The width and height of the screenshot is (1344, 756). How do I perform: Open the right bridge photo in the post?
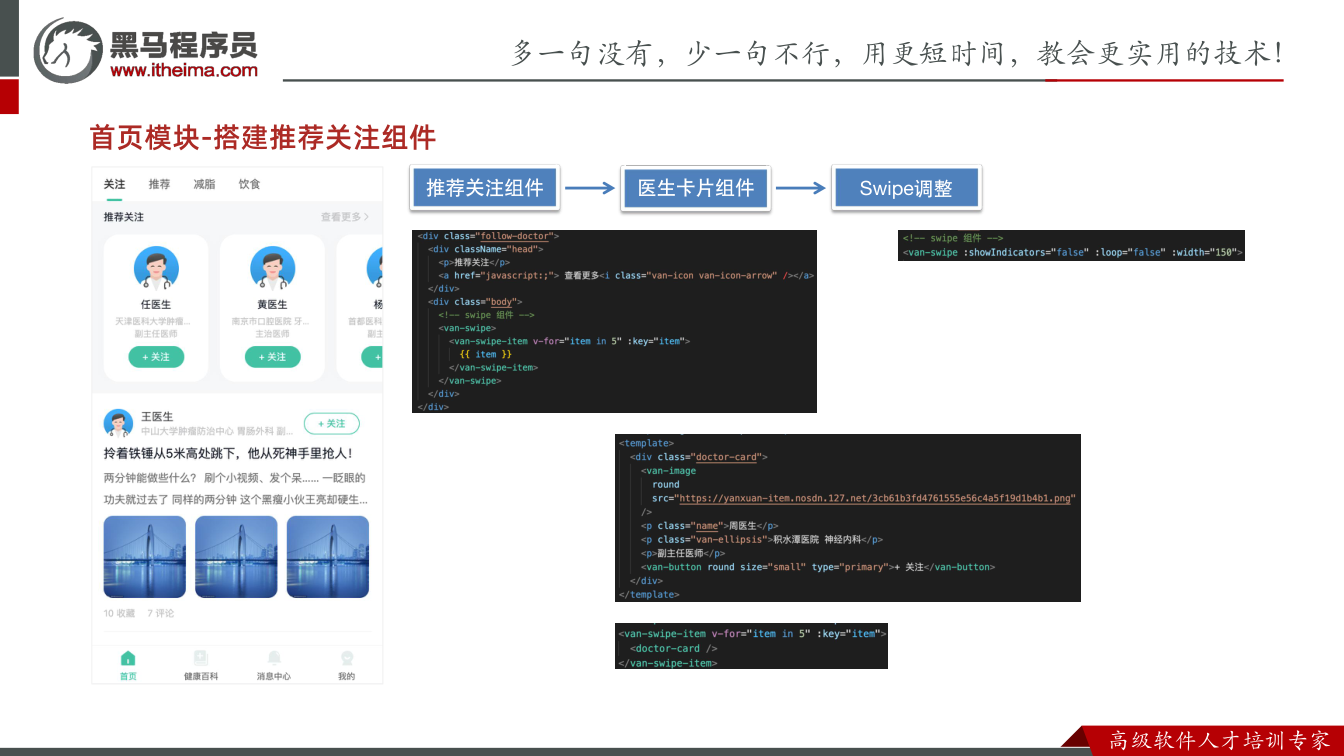click(328, 557)
